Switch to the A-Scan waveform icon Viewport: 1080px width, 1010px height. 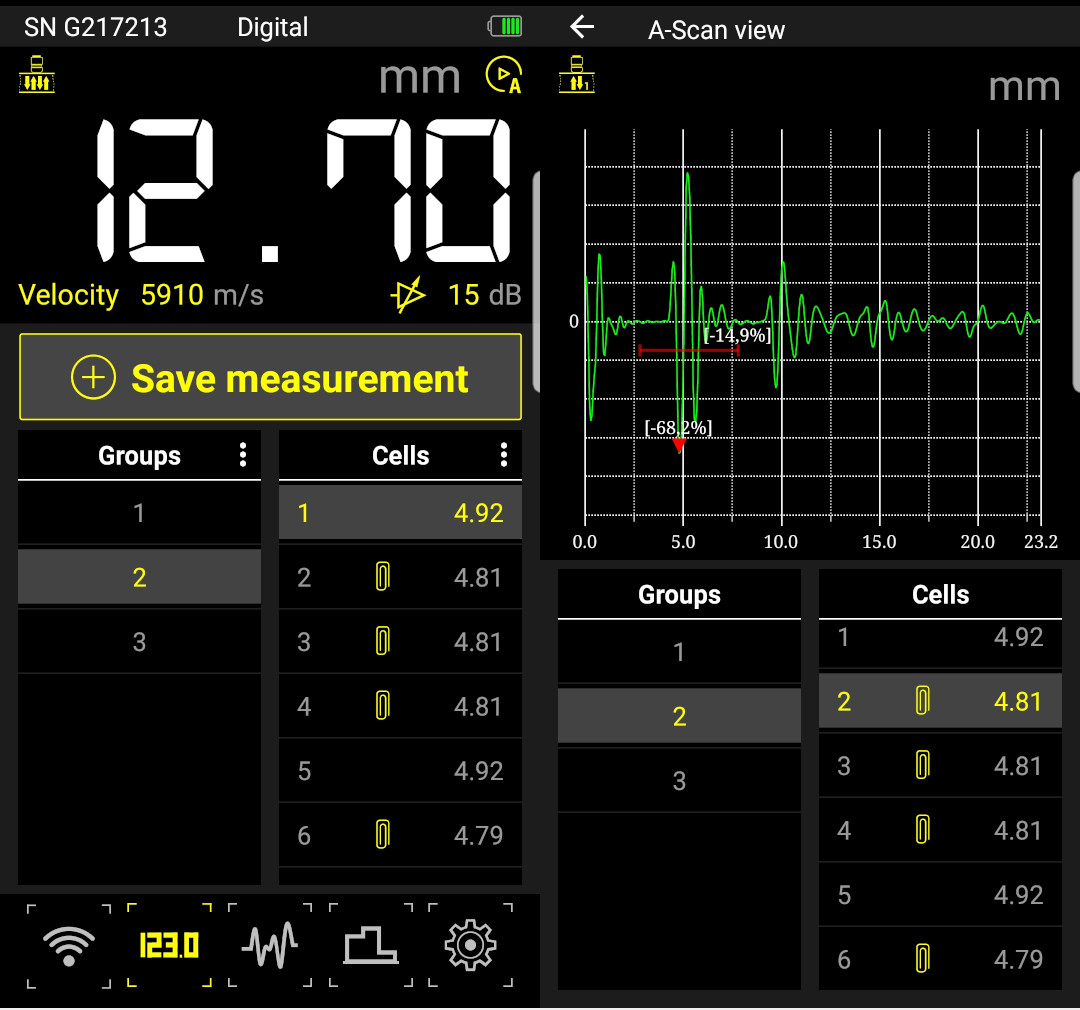[x=270, y=945]
